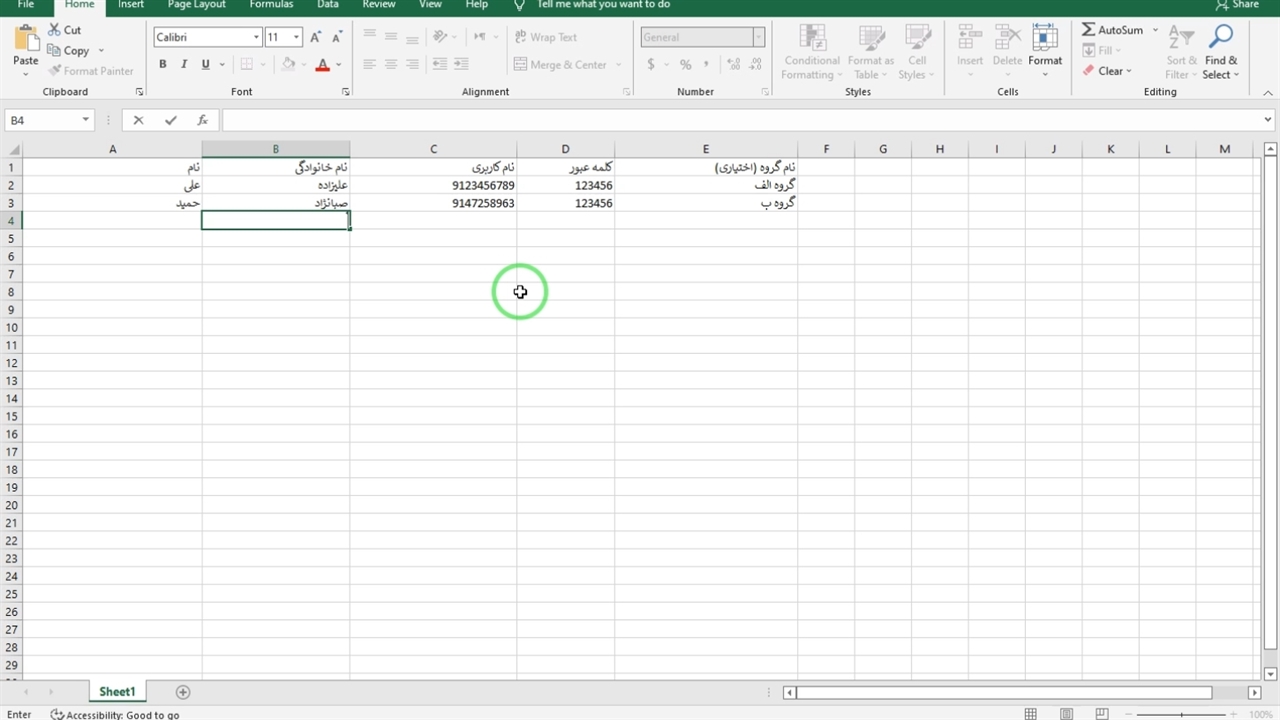1280x720 pixels.
Task: Open the Page Layout ribbon tab
Action: [196, 5]
